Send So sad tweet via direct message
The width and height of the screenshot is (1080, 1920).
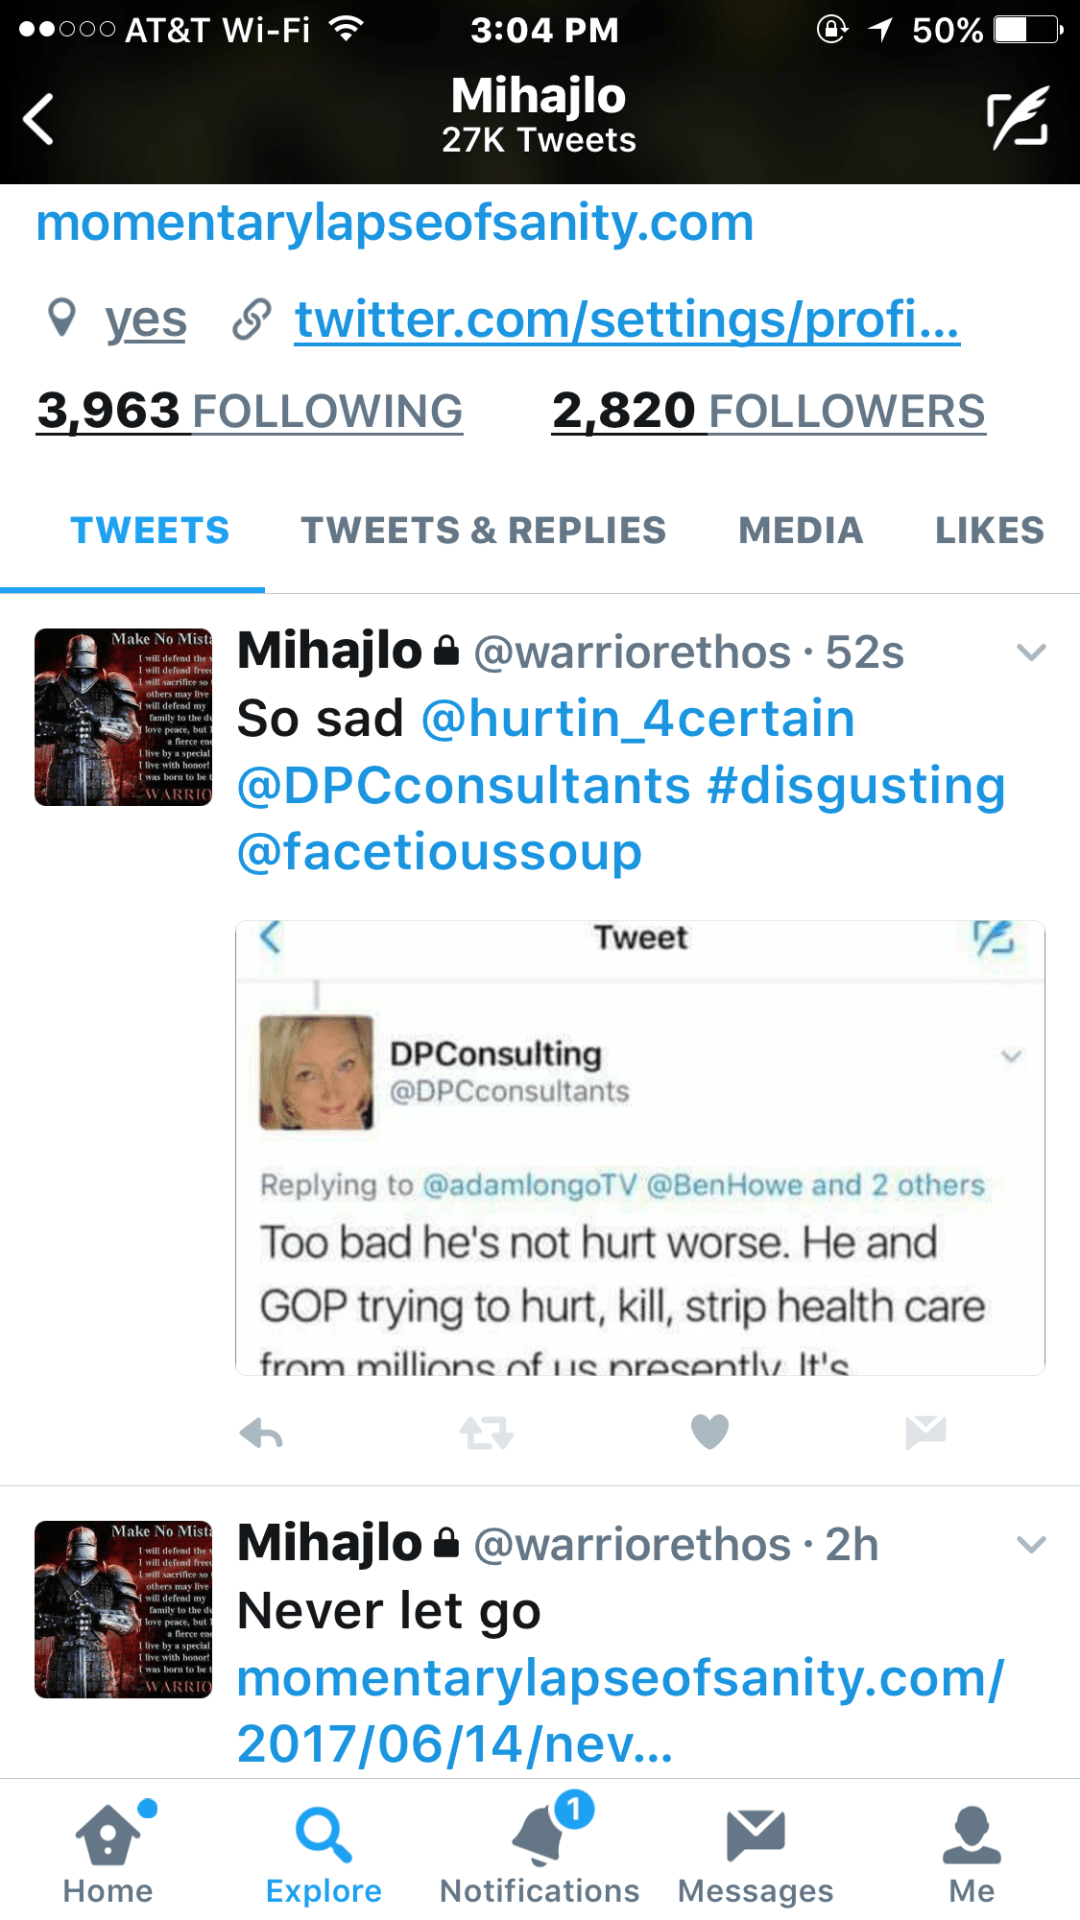[925, 1432]
